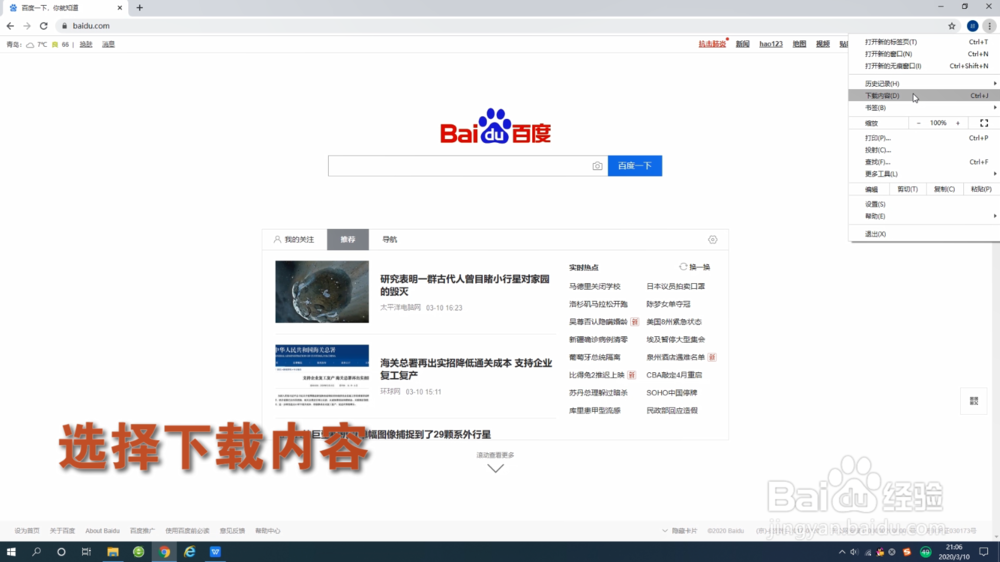Open the asteroid news thumbnail
Screen dimensions: 1000x562
[322, 292]
